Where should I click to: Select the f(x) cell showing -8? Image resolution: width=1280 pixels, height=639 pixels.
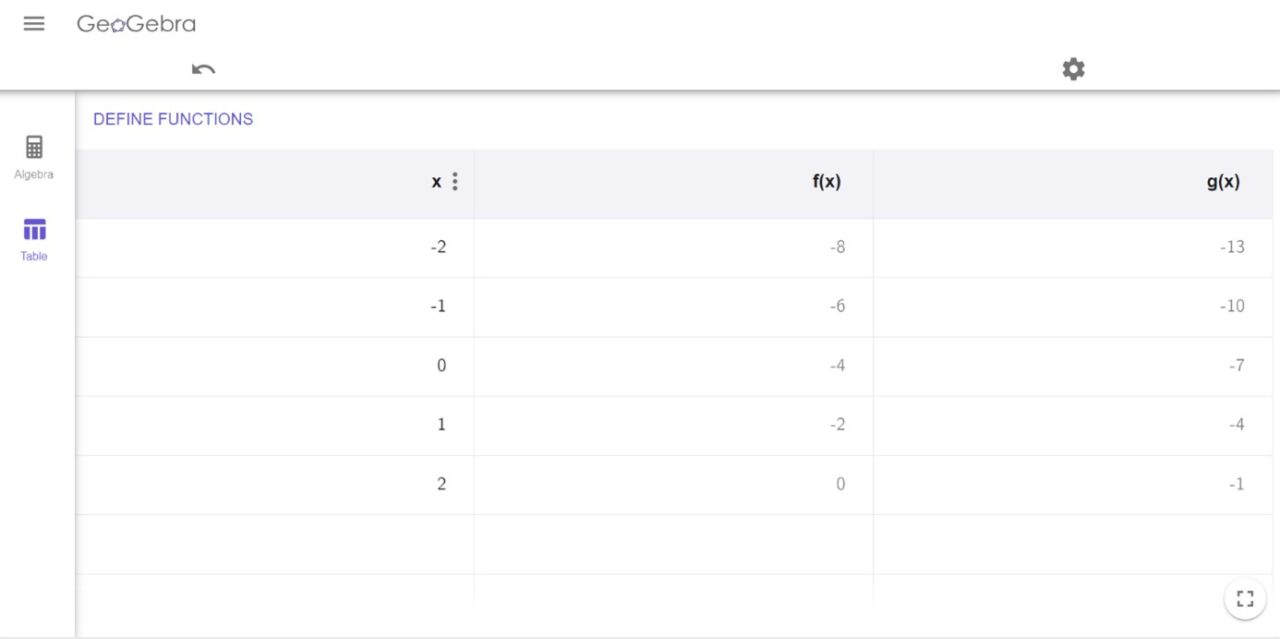[x=837, y=247]
